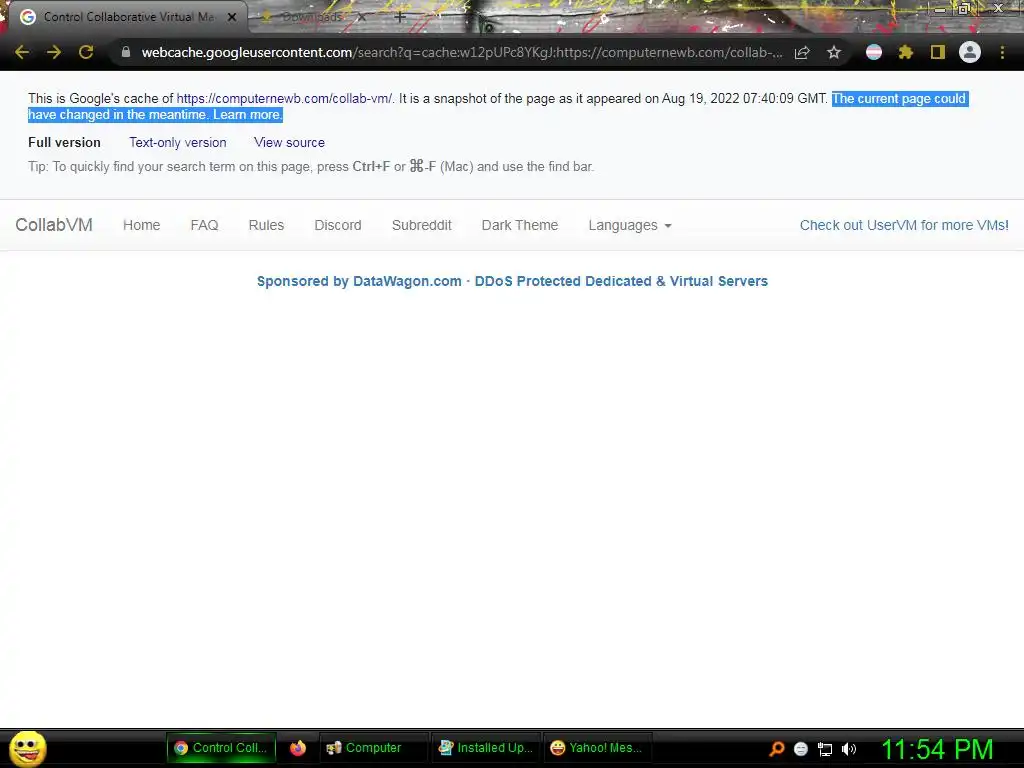Viewport: 1024px width, 768px height.
Task: Open the striped flag extension icon
Action: 874,52
